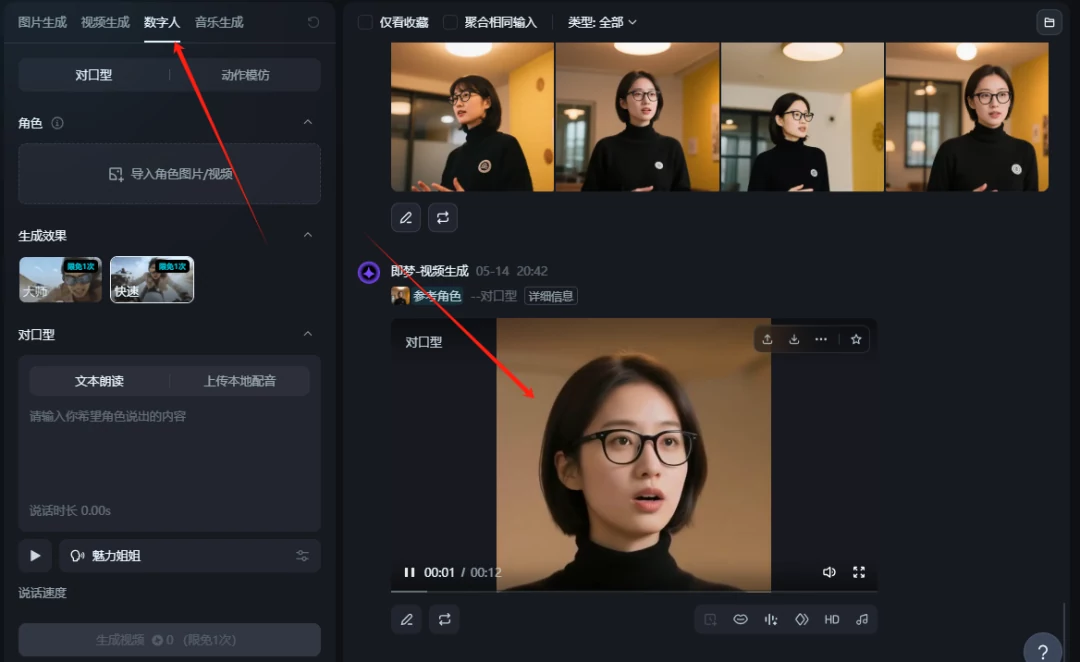
Task: Select the 文本朗读 option
Action: pos(99,381)
